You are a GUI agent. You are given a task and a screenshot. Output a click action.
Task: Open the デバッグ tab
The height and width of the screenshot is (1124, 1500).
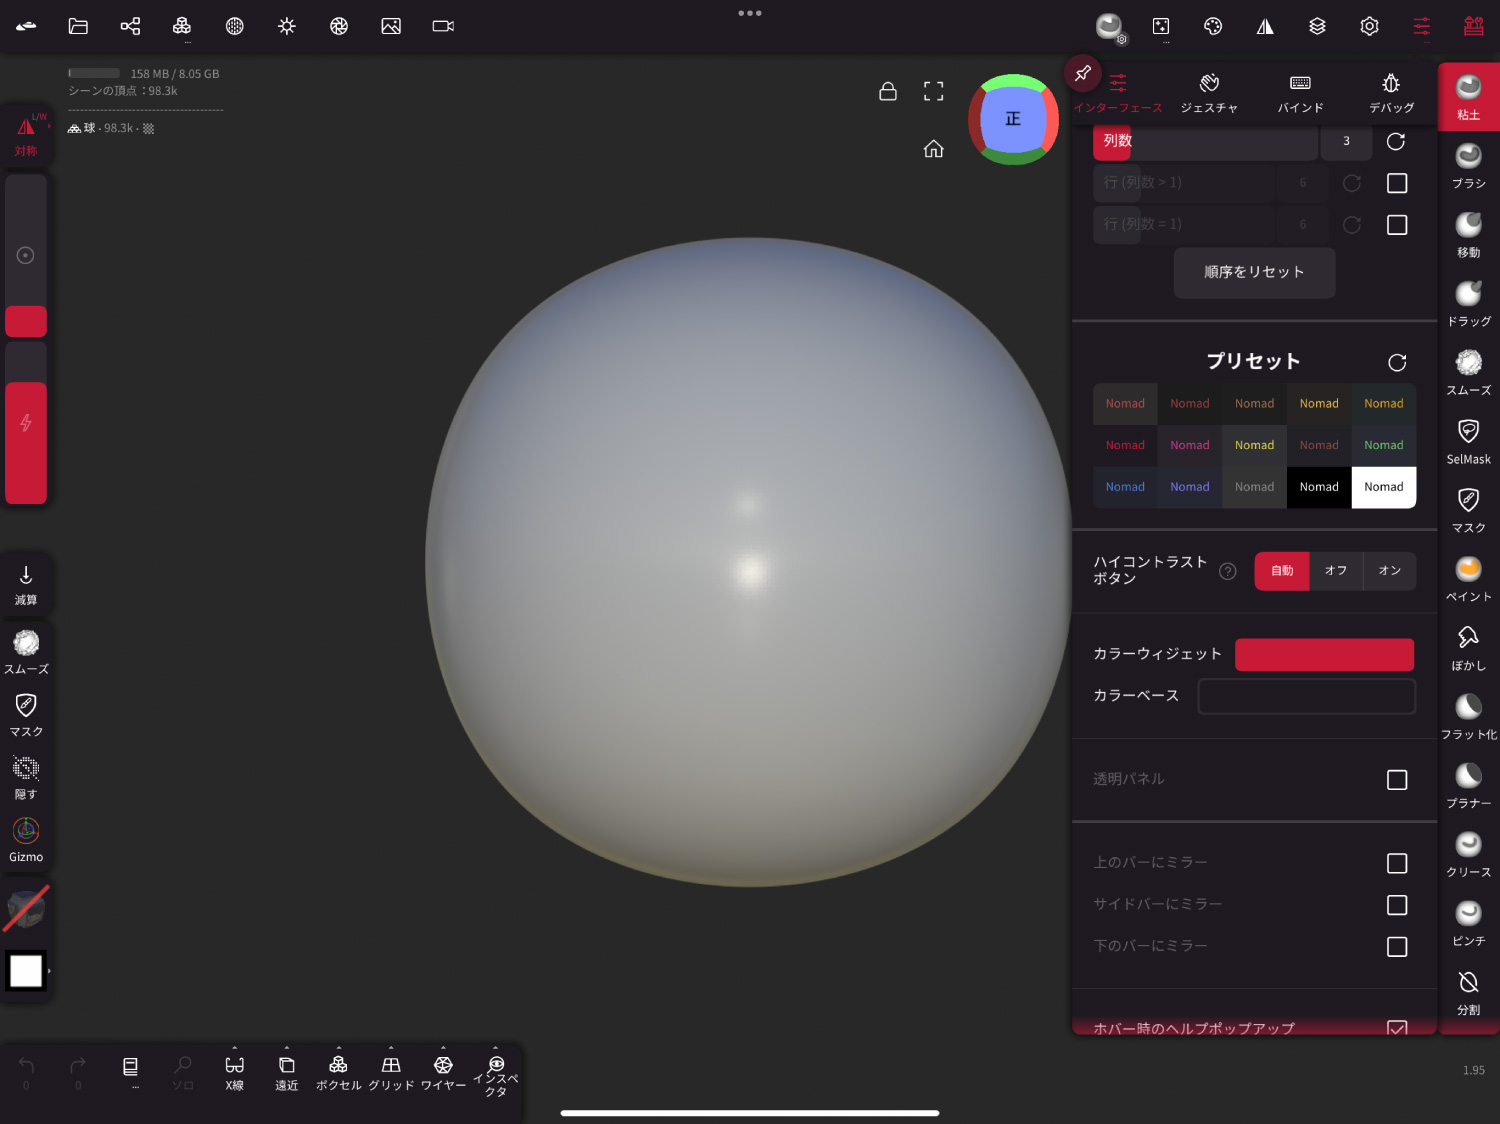[x=1391, y=93]
